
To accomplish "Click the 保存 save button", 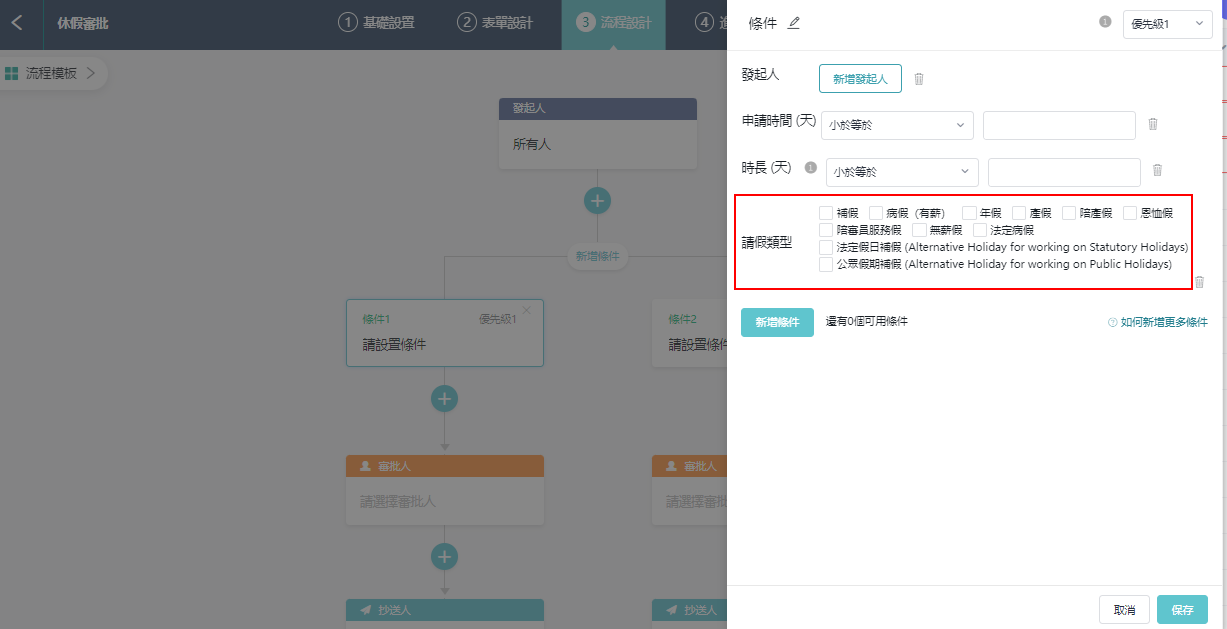I will [1182, 610].
